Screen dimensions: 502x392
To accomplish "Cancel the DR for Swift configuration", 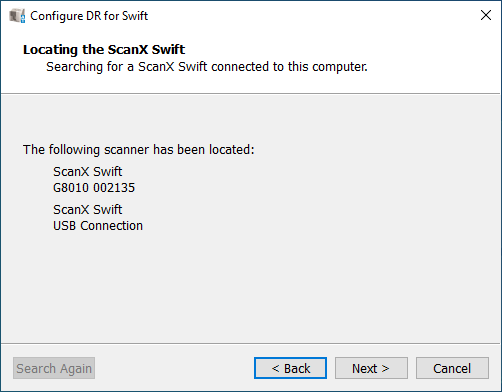I will tap(452, 368).
